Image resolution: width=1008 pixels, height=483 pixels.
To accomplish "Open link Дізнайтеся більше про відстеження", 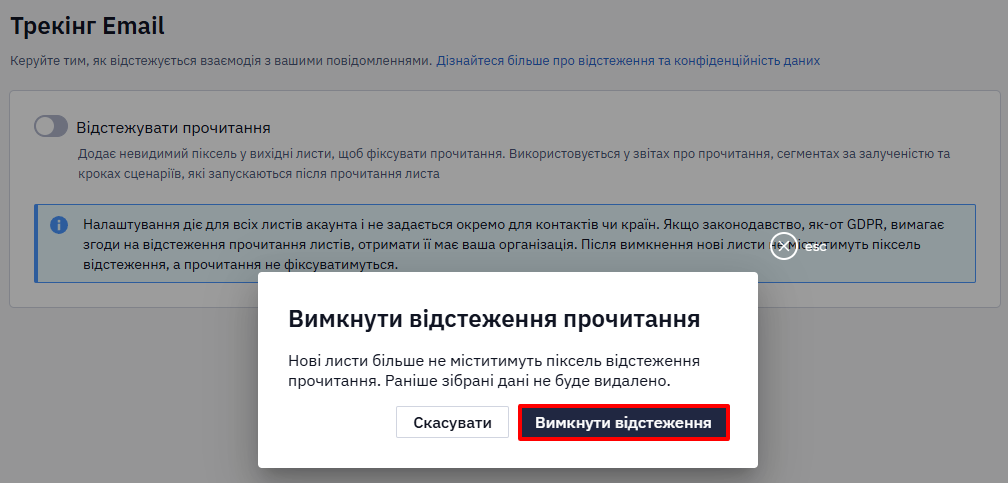I will pyautogui.click(x=628, y=61).
